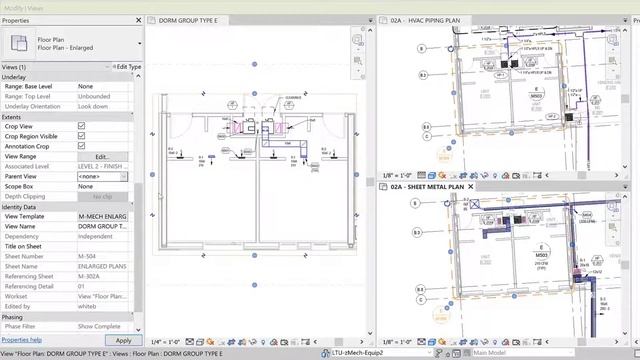Click the Properties panel vertical scrollbar
Viewport: 640px width, 360px height.
point(138,247)
